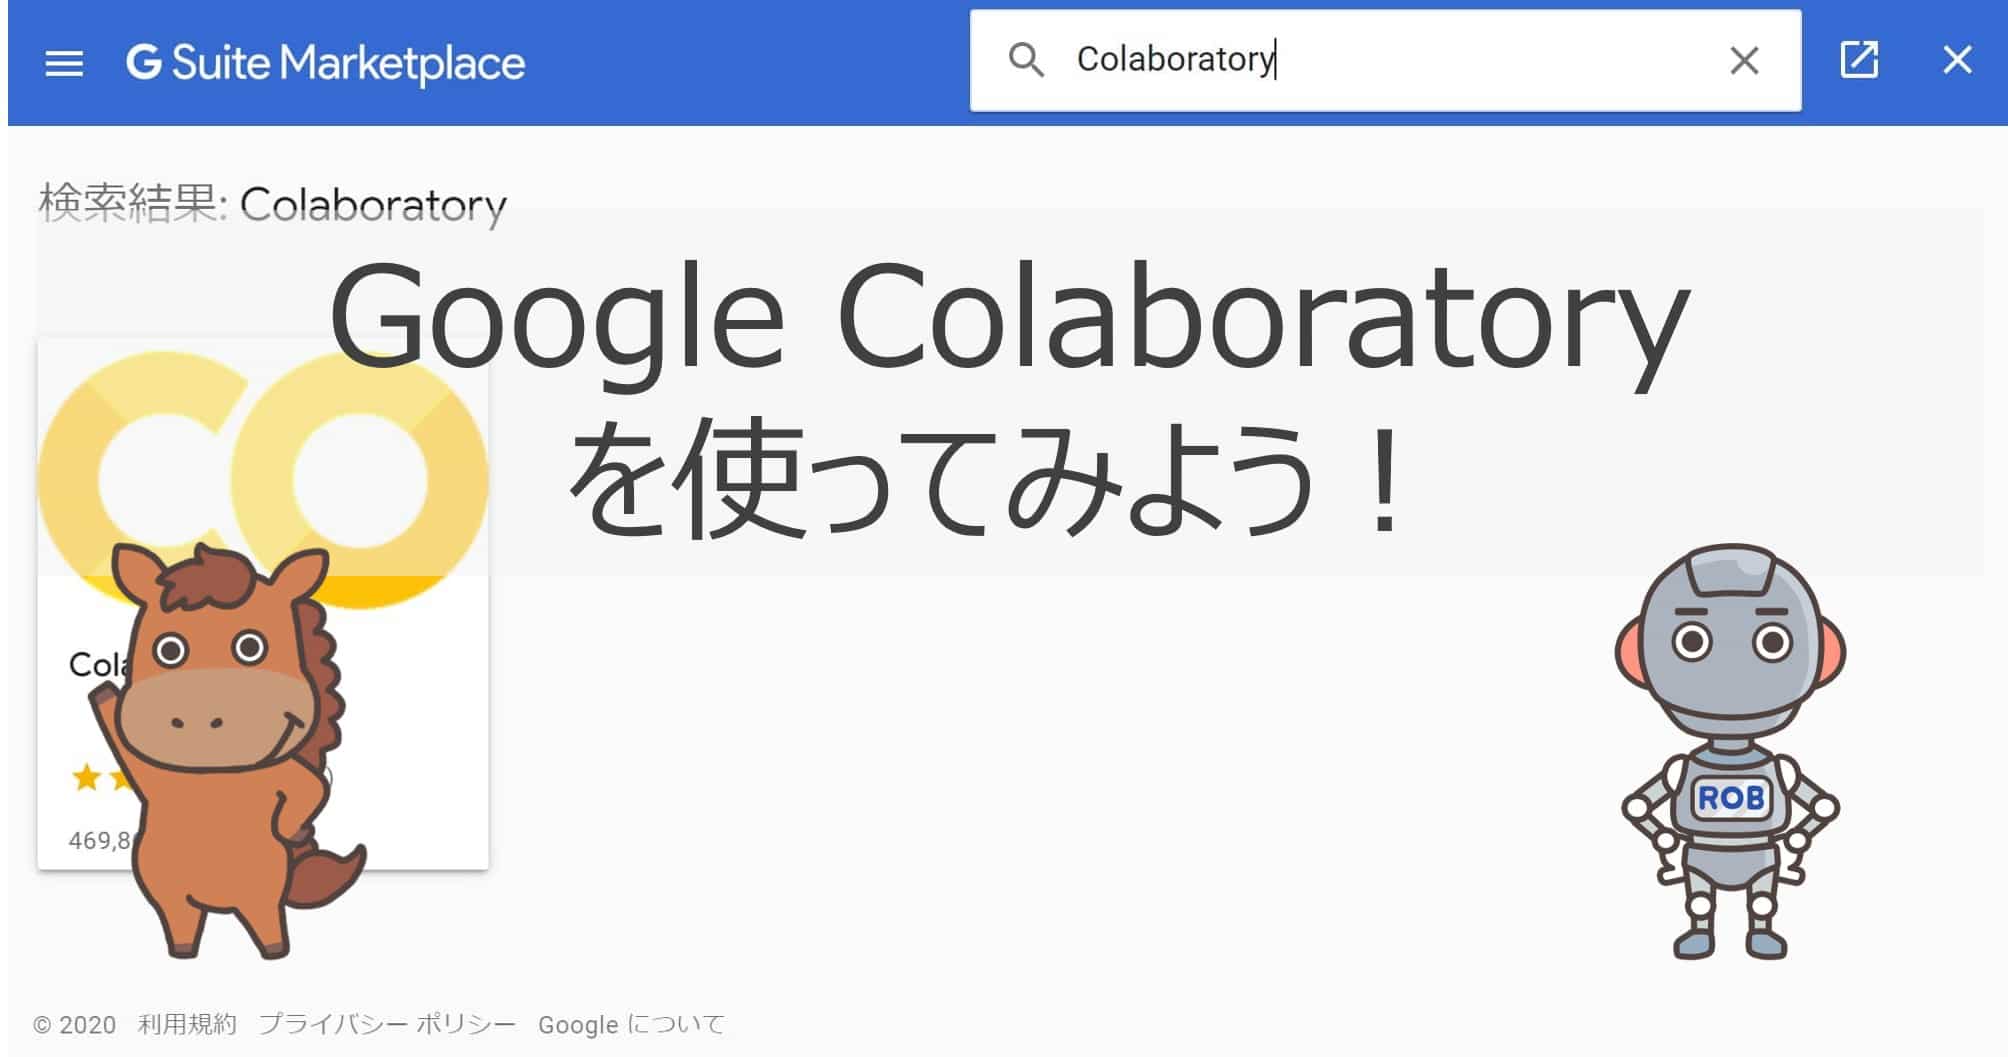Screen dimensions: 2008x1057
Task: Open Marketplace in a new window
Action: (x=1858, y=61)
